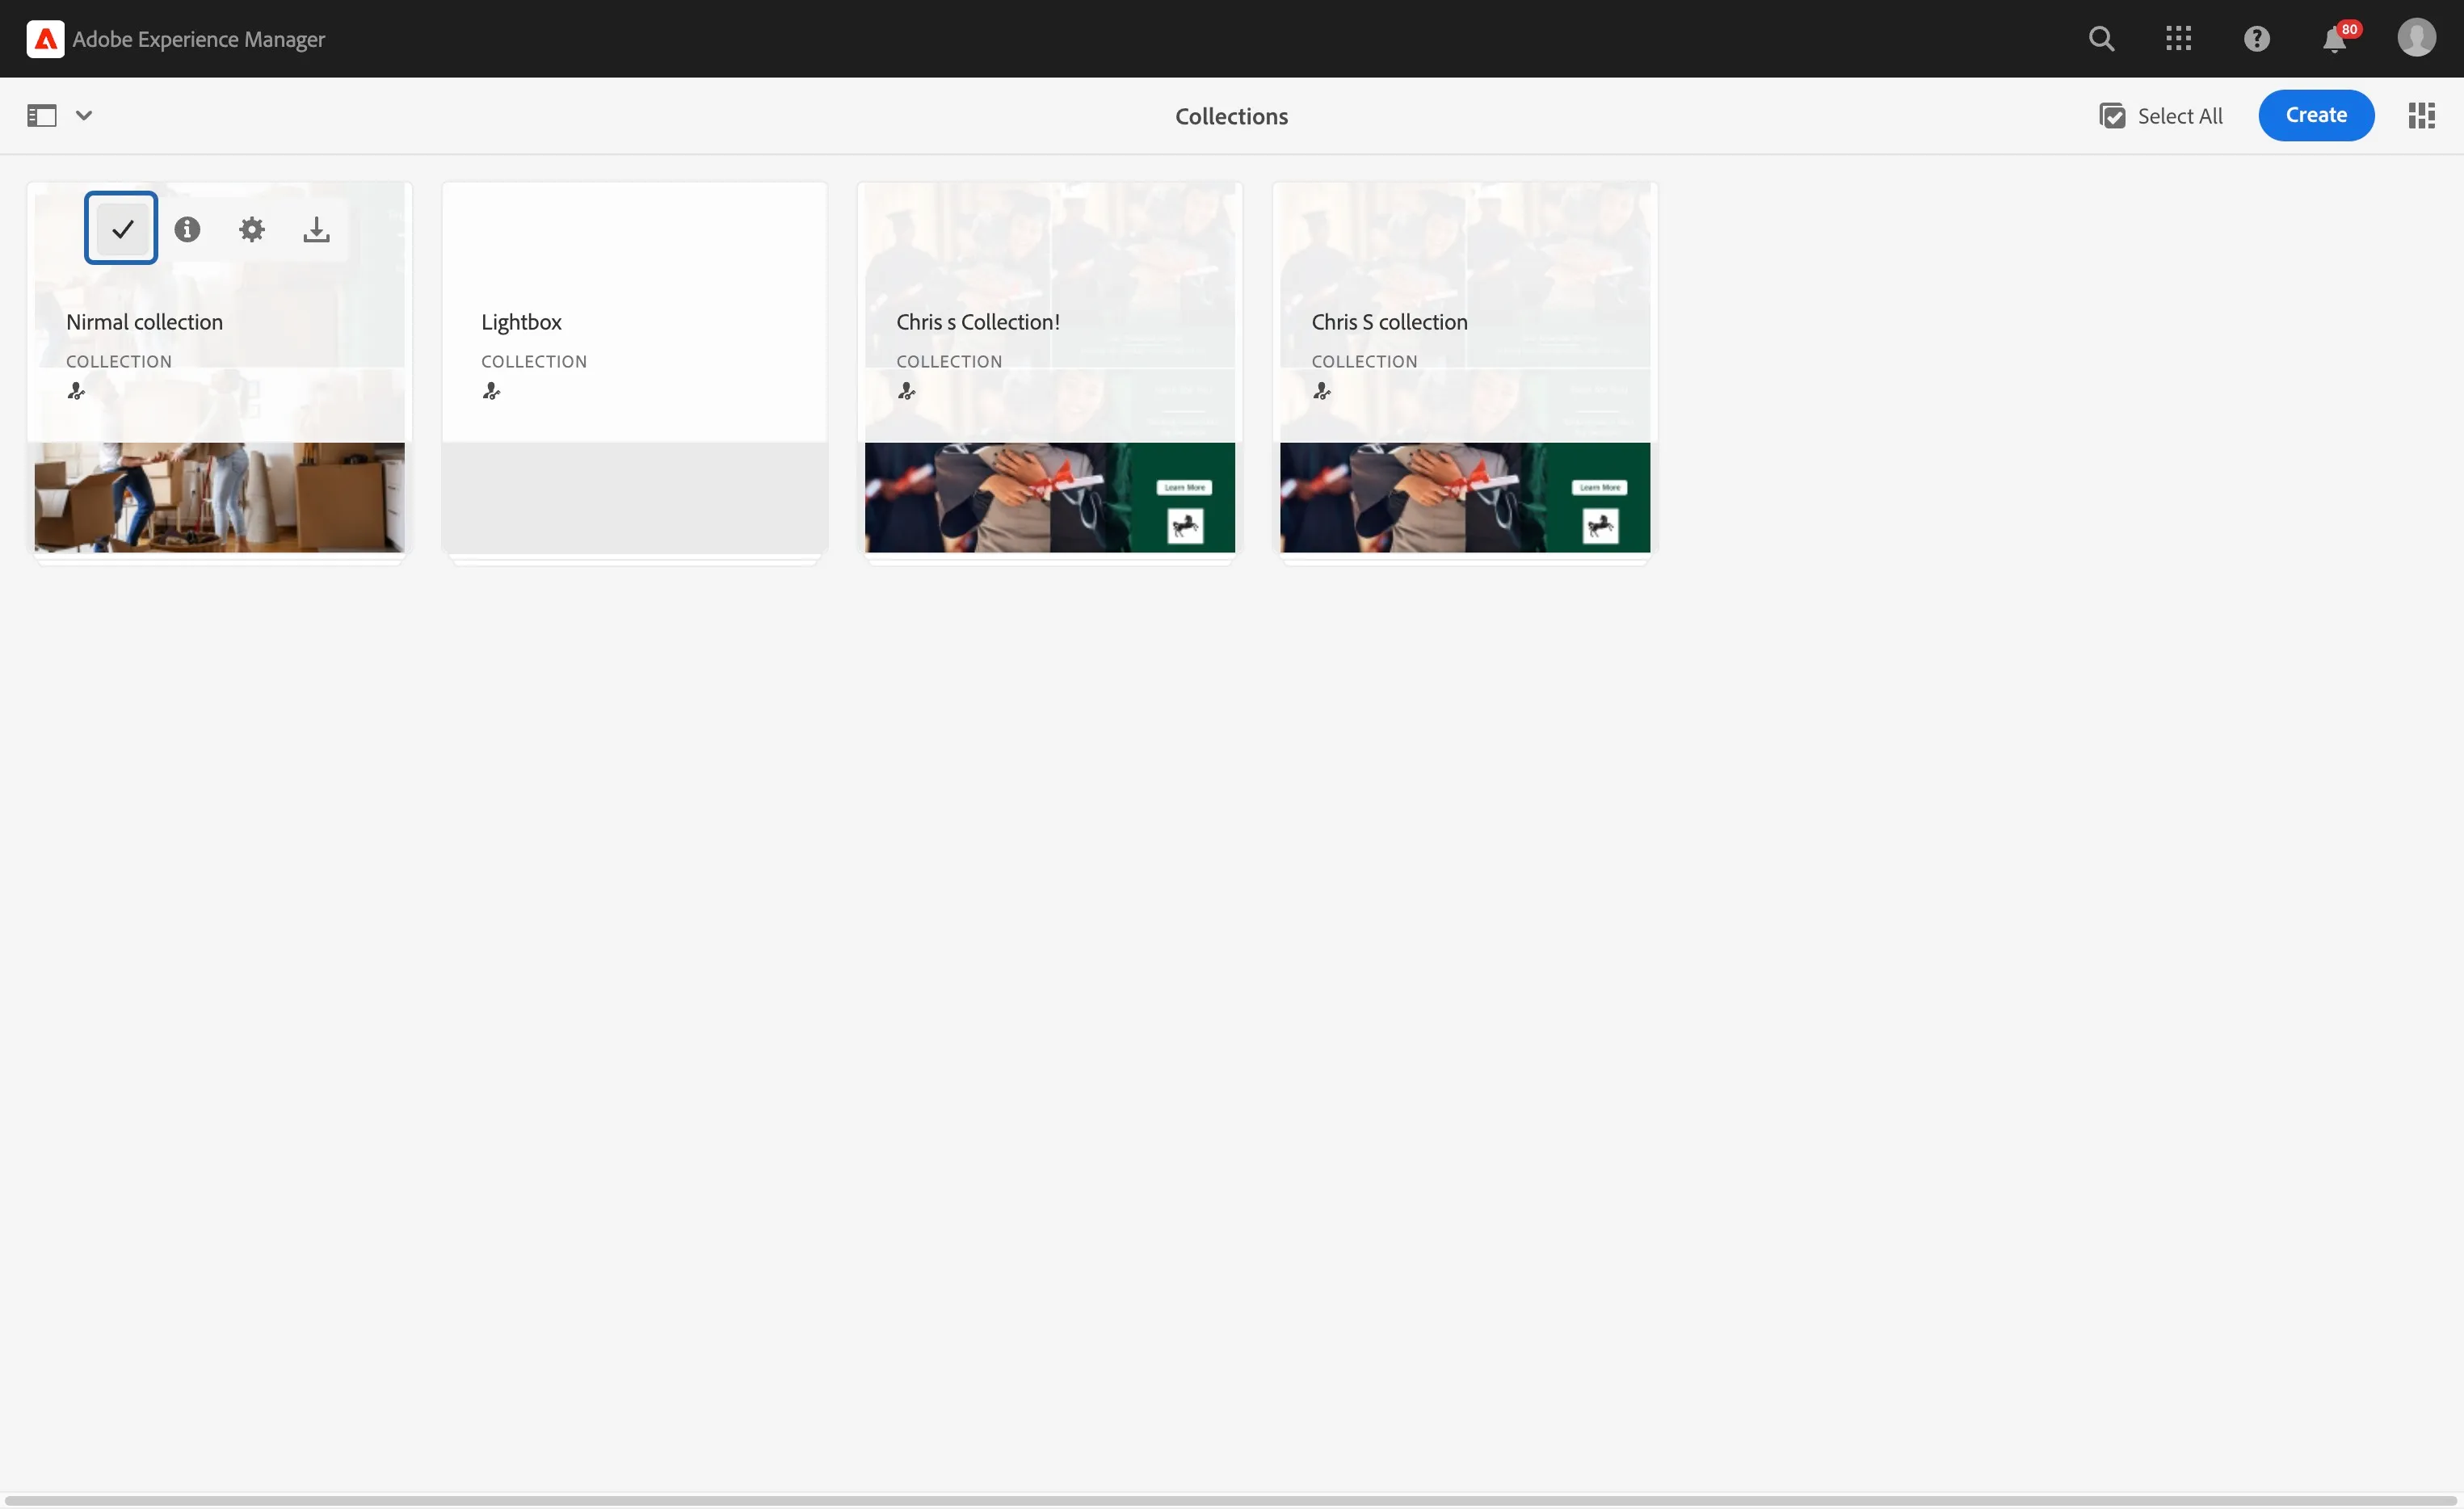The width and height of the screenshot is (2464, 1509).
Task: Open the Lightbox collection title
Action: 521,322
